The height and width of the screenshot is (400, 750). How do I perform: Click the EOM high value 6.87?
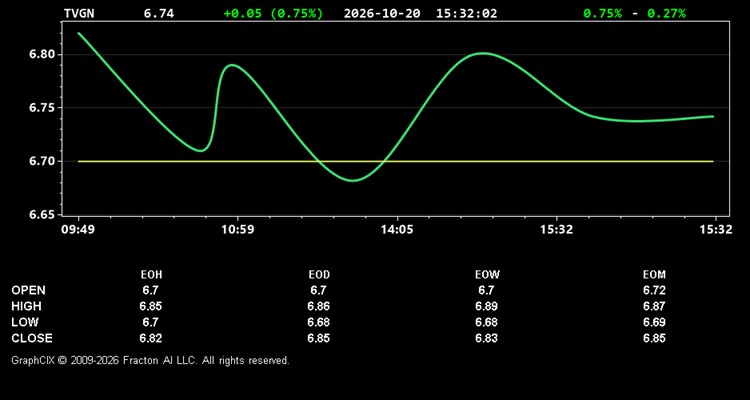(x=654, y=306)
